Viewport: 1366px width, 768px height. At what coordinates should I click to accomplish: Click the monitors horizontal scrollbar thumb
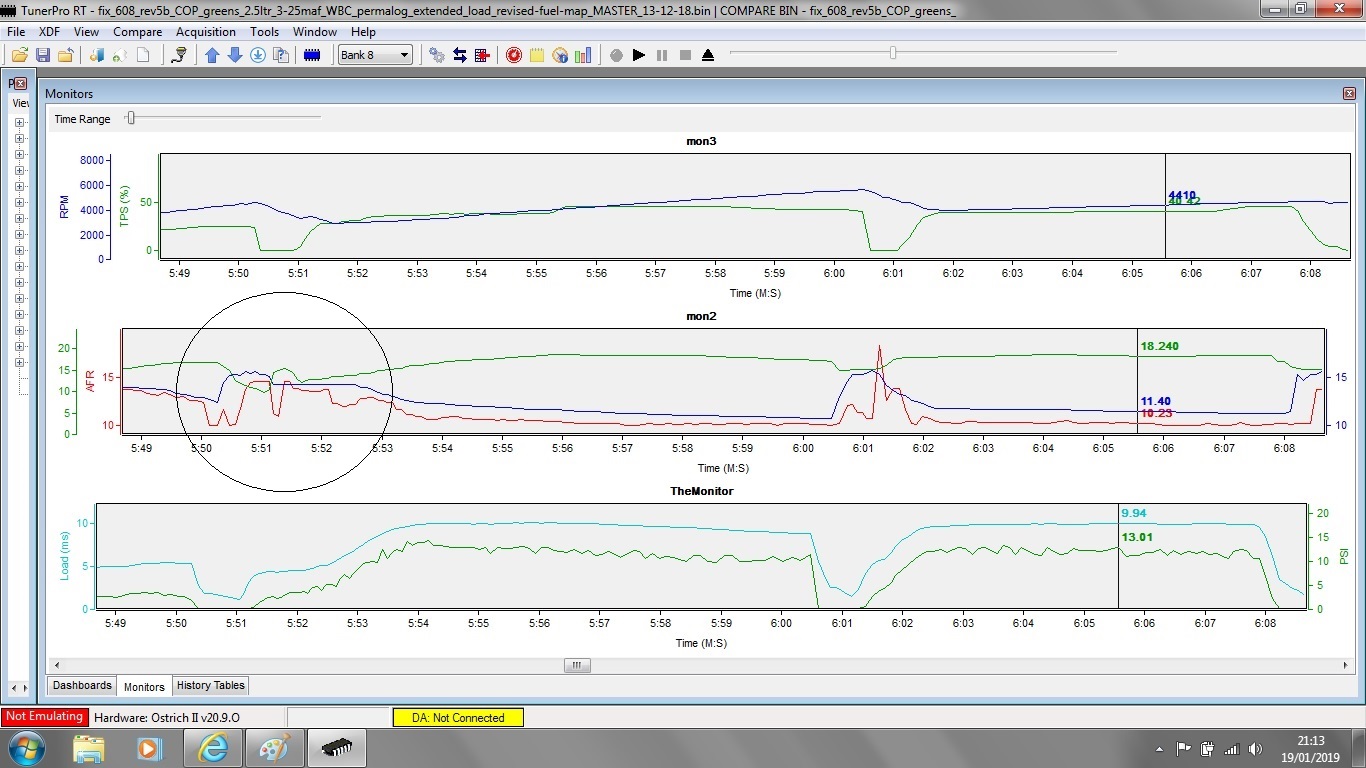(x=577, y=665)
